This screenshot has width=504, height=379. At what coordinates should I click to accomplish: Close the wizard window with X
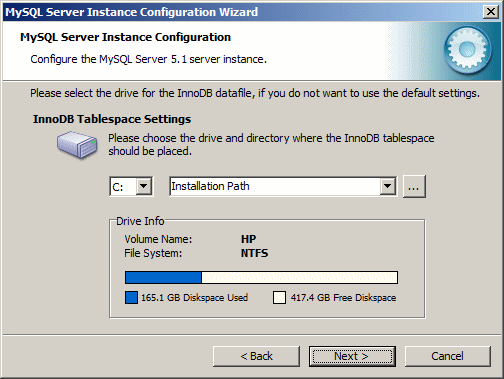pos(491,12)
